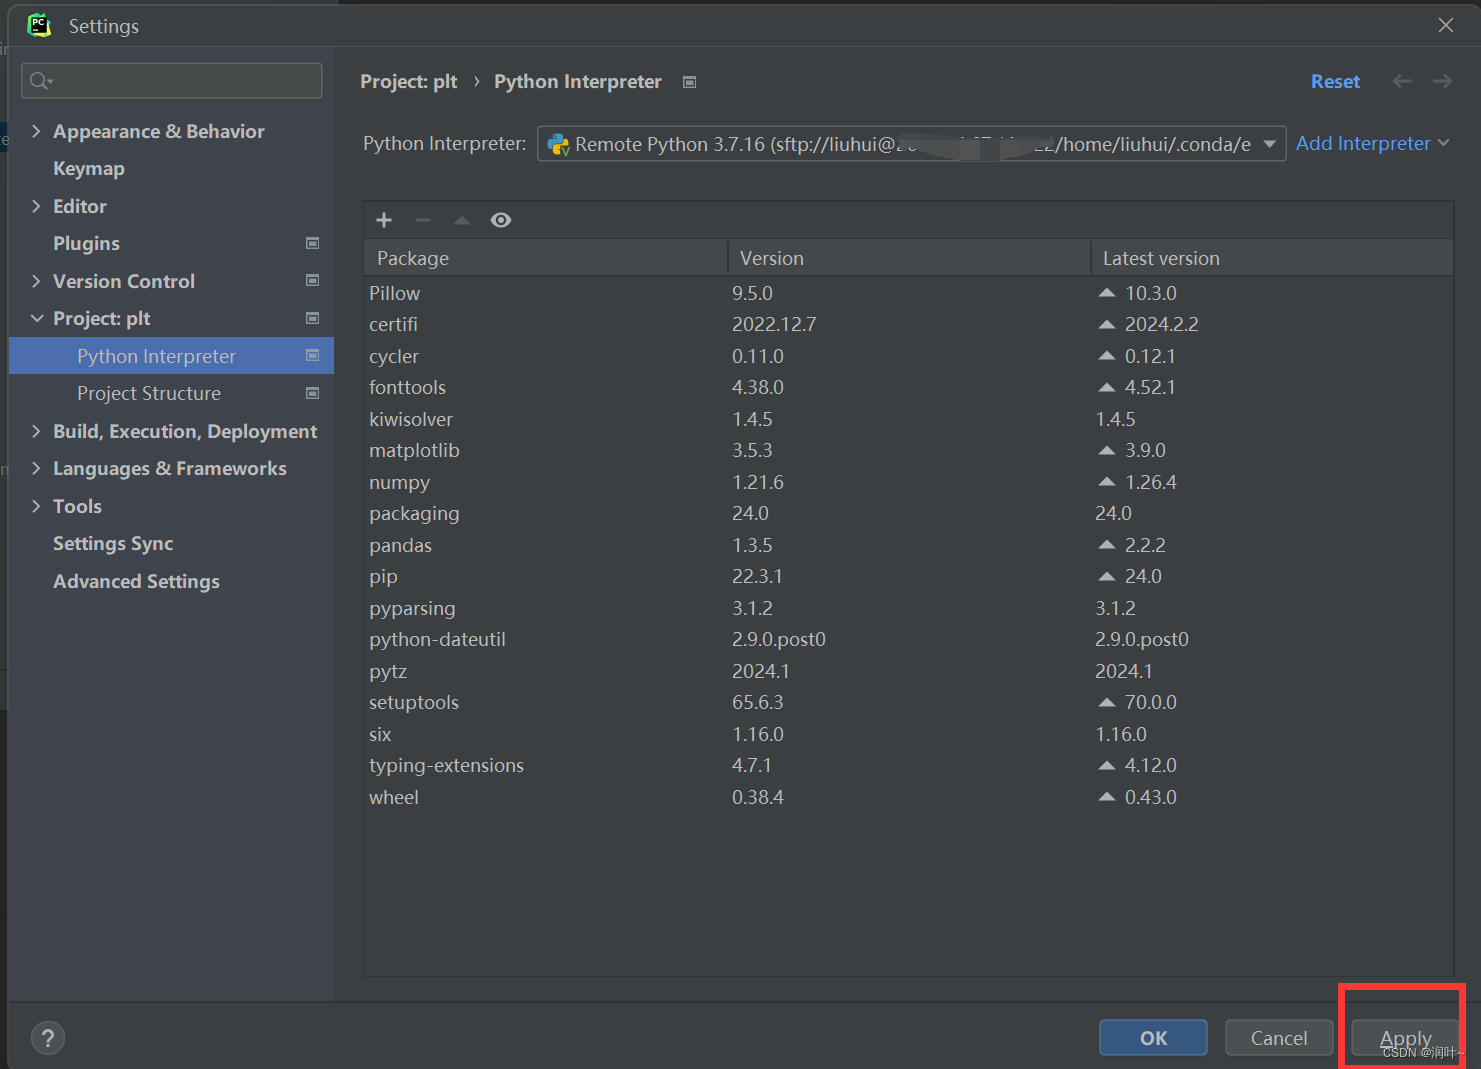Click the settings search field
Image resolution: width=1481 pixels, height=1069 pixels.
click(170, 80)
